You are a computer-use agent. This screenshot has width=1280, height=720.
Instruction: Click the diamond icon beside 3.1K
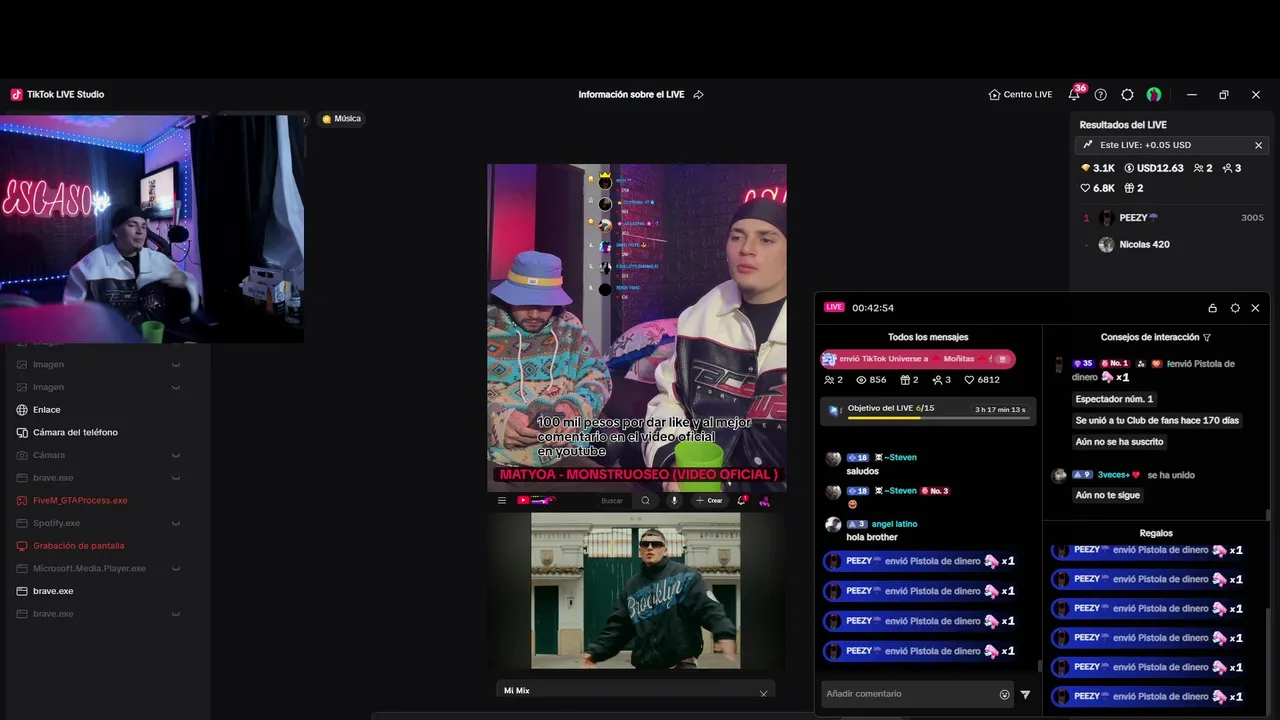(1085, 168)
